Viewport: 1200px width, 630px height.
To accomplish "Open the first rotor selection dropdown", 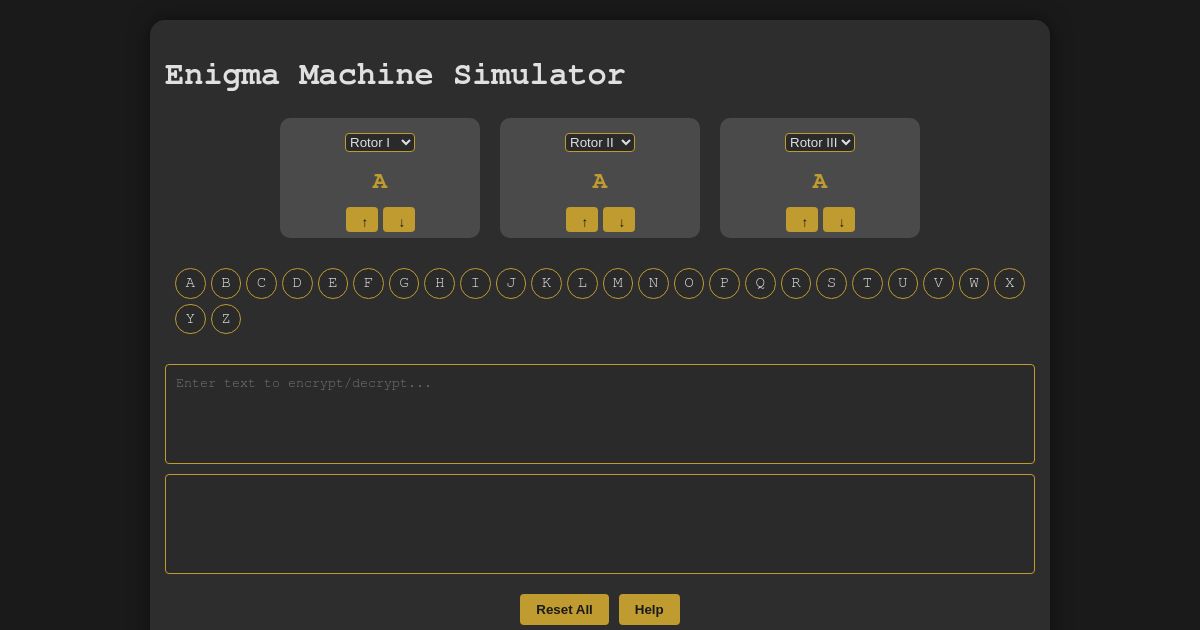I will (x=380, y=142).
